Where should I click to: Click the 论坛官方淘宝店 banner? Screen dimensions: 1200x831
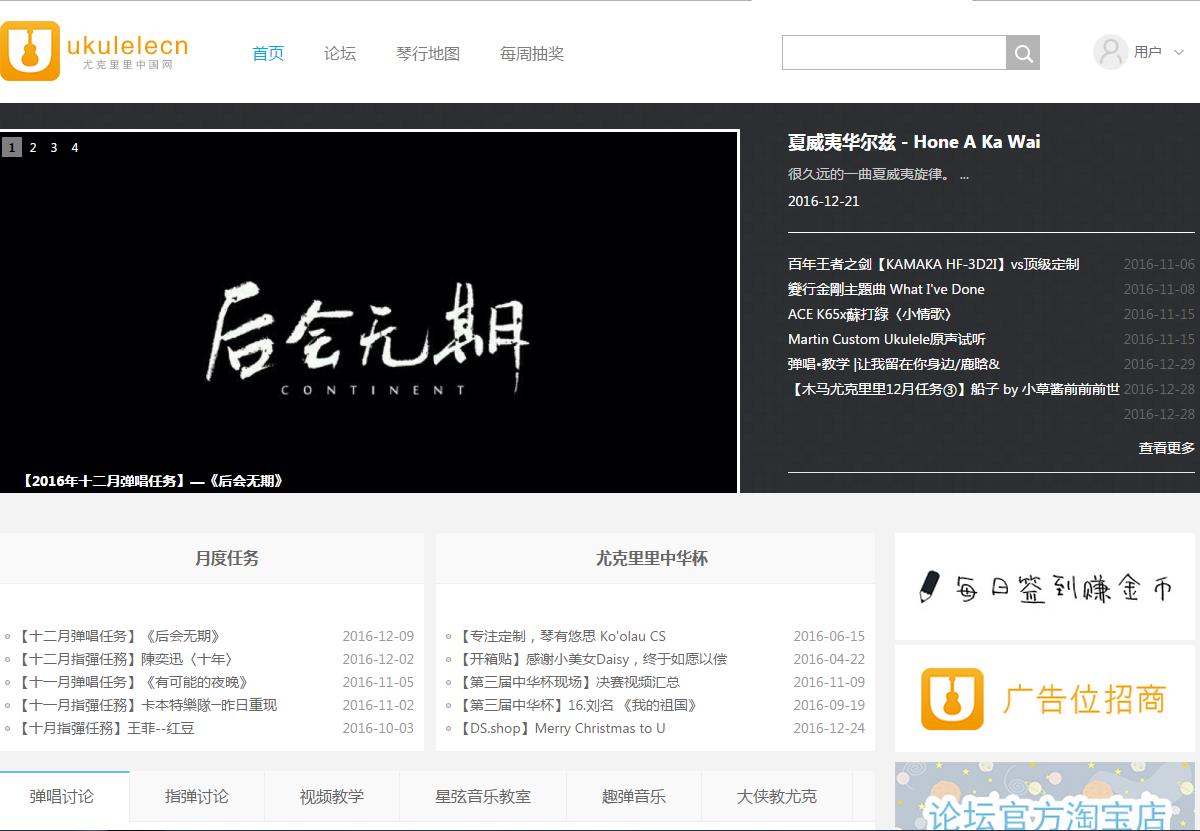[1045, 796]
